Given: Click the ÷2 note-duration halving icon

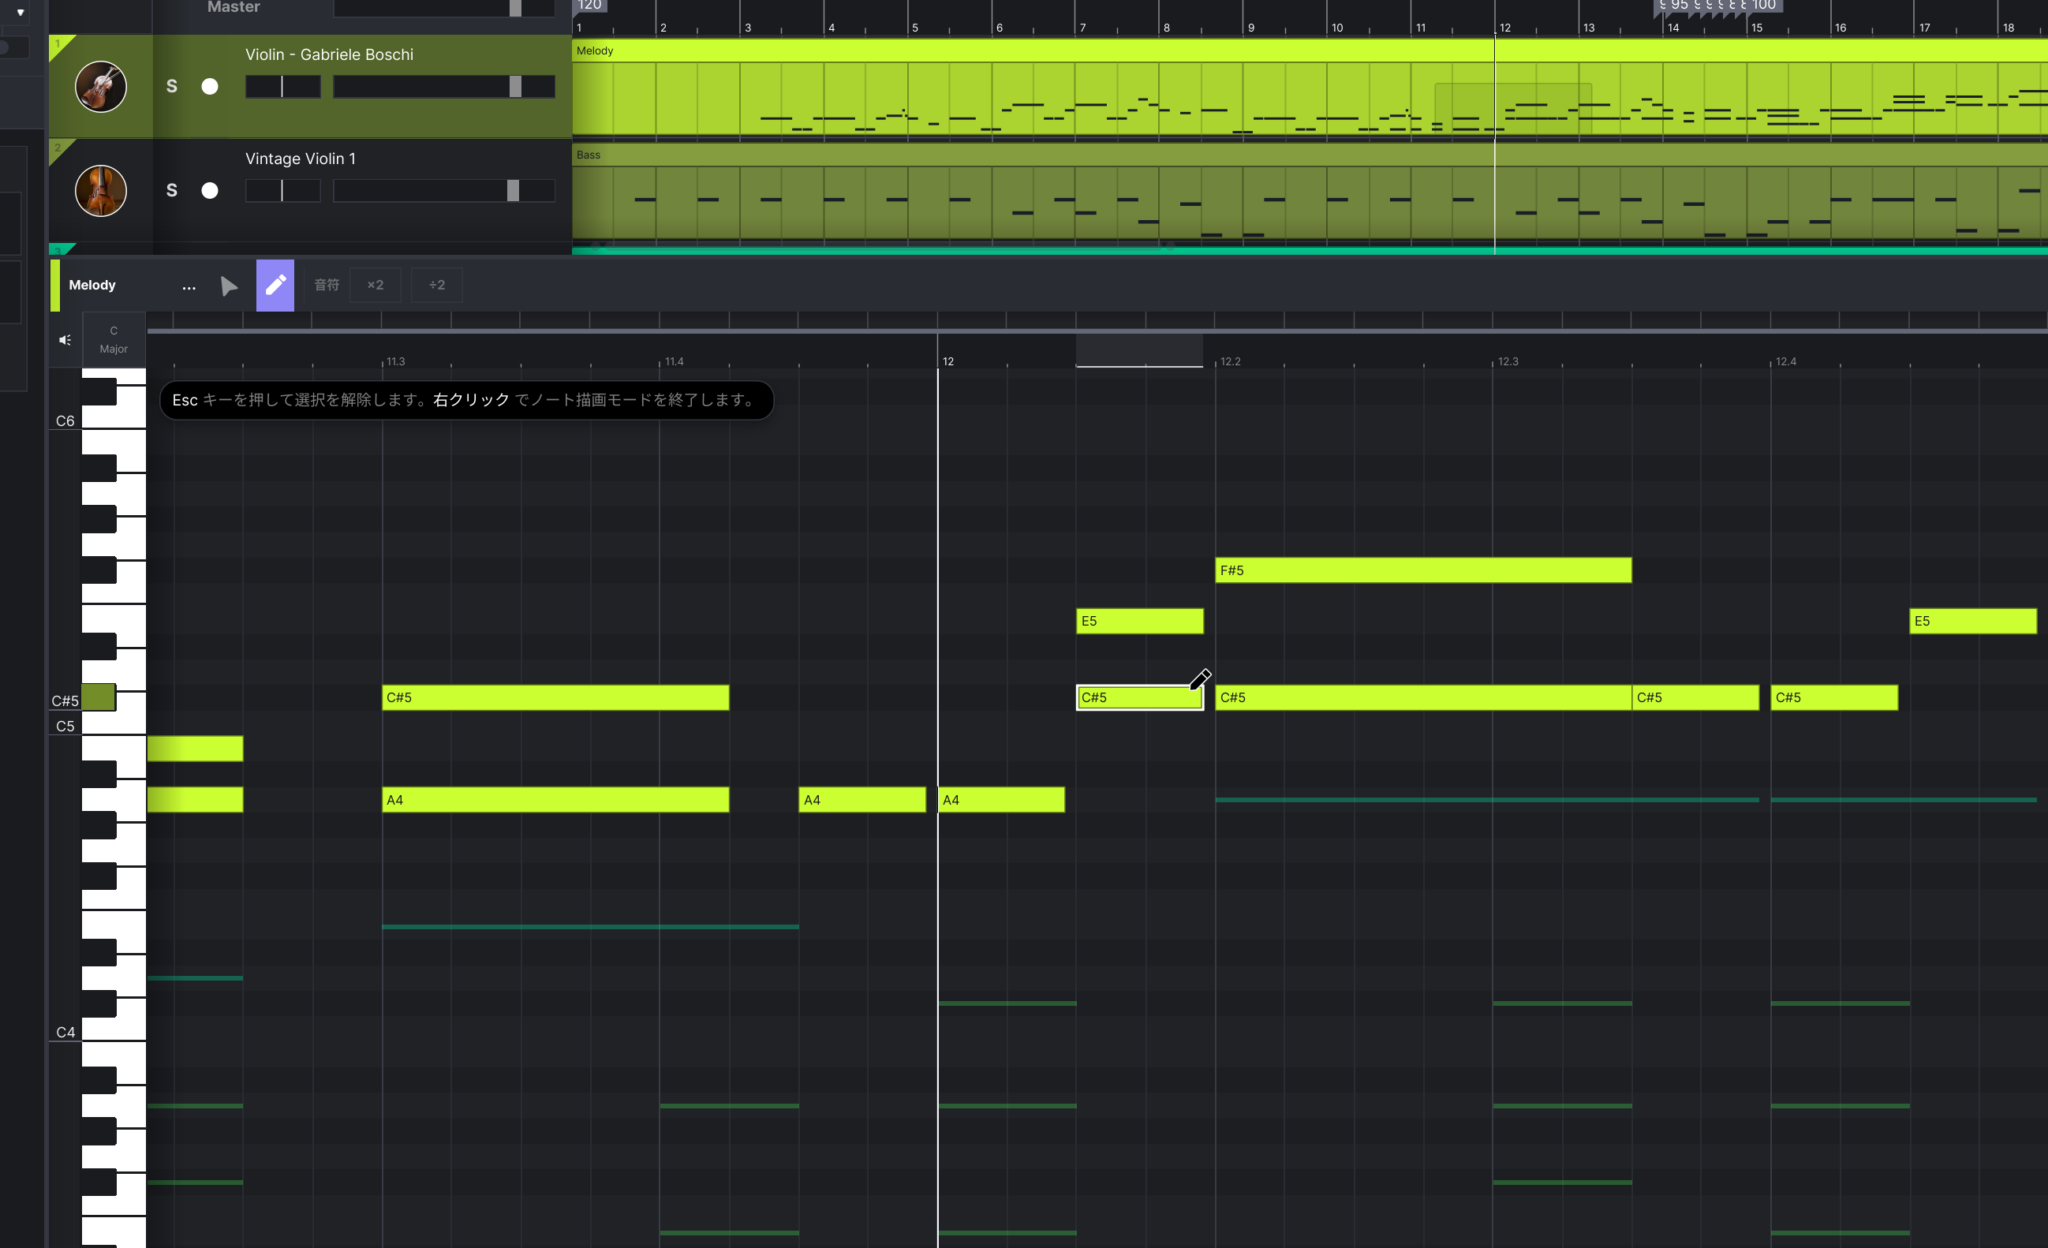Looking at the screenshot, I should tap(436, 285).
